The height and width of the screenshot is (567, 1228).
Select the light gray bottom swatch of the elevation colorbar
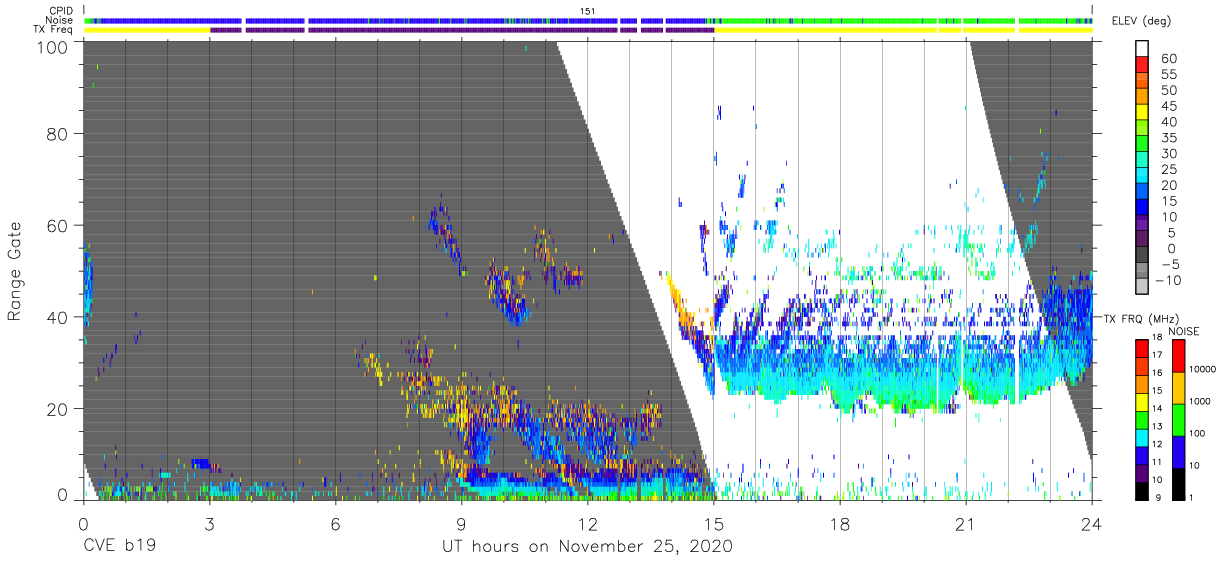(x=1142, y=288)
